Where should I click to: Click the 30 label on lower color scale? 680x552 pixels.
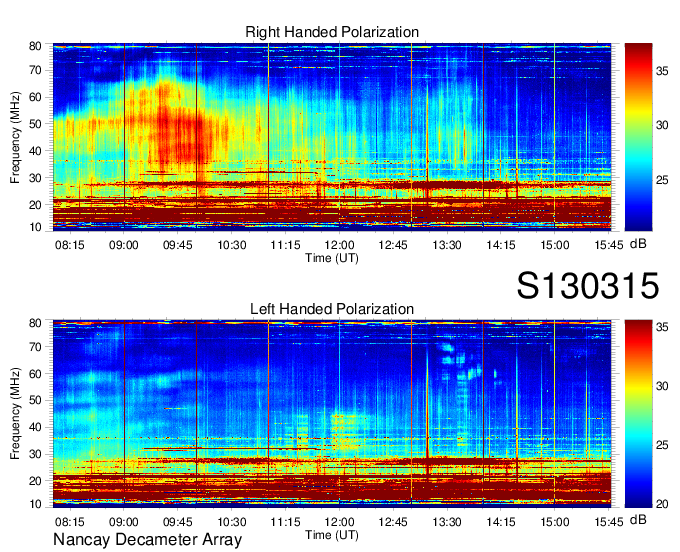coord(662,386)
